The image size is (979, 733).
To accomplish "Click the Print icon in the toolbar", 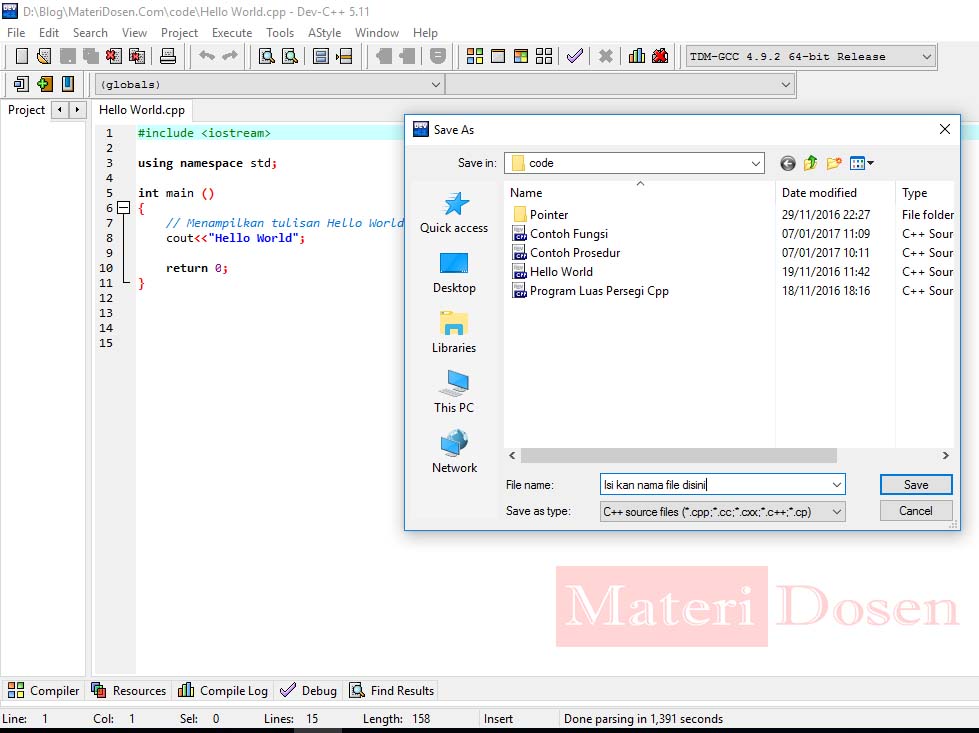I will (x=168, y=57).
